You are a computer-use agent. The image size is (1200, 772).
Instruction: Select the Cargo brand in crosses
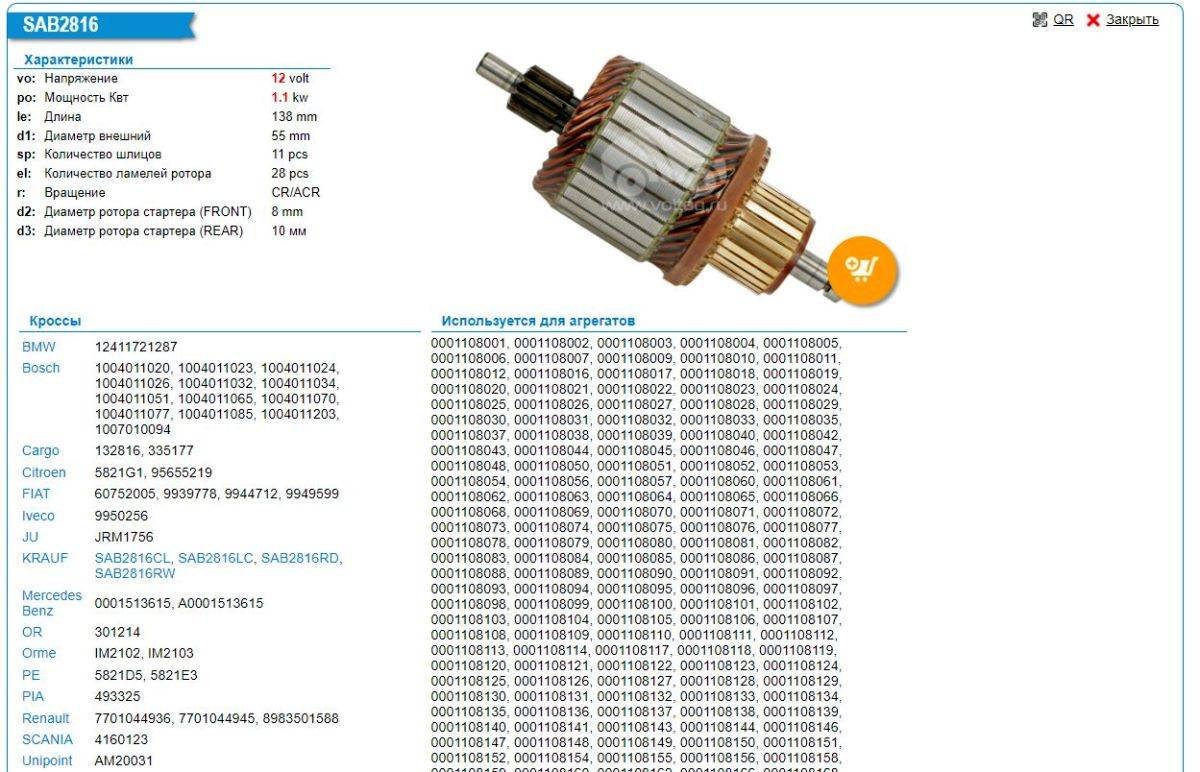pos(40,451)
